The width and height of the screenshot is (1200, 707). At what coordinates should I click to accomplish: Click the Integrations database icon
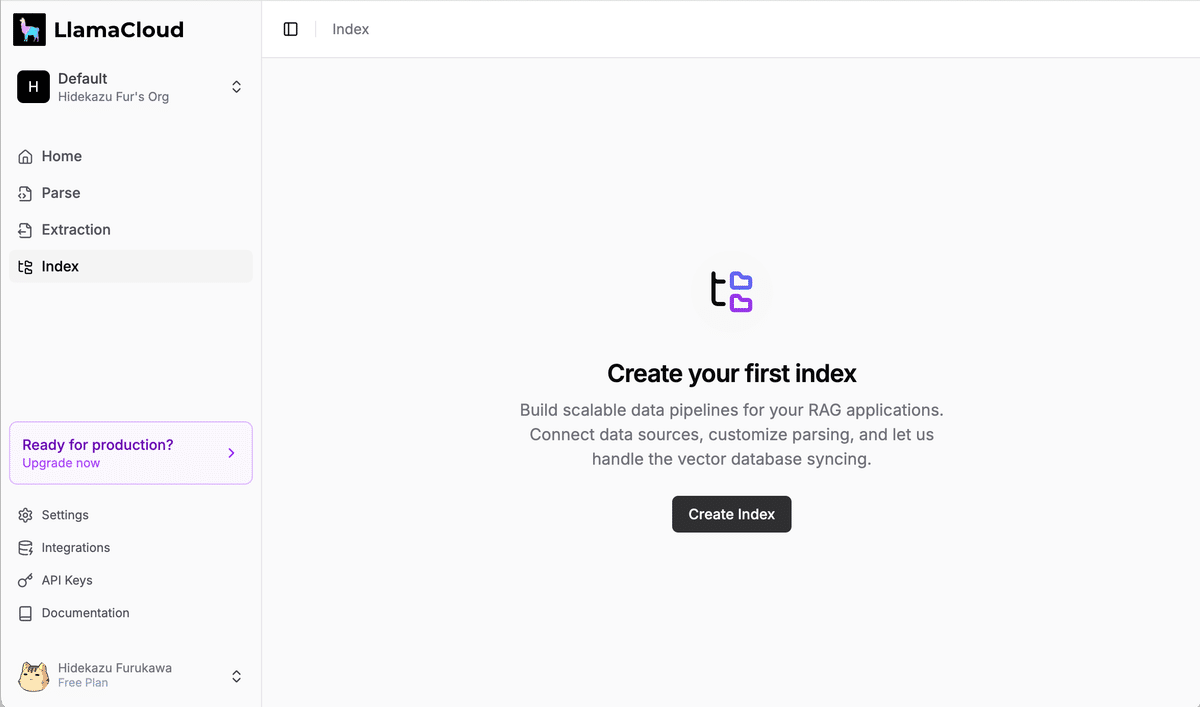pos(26,548)
